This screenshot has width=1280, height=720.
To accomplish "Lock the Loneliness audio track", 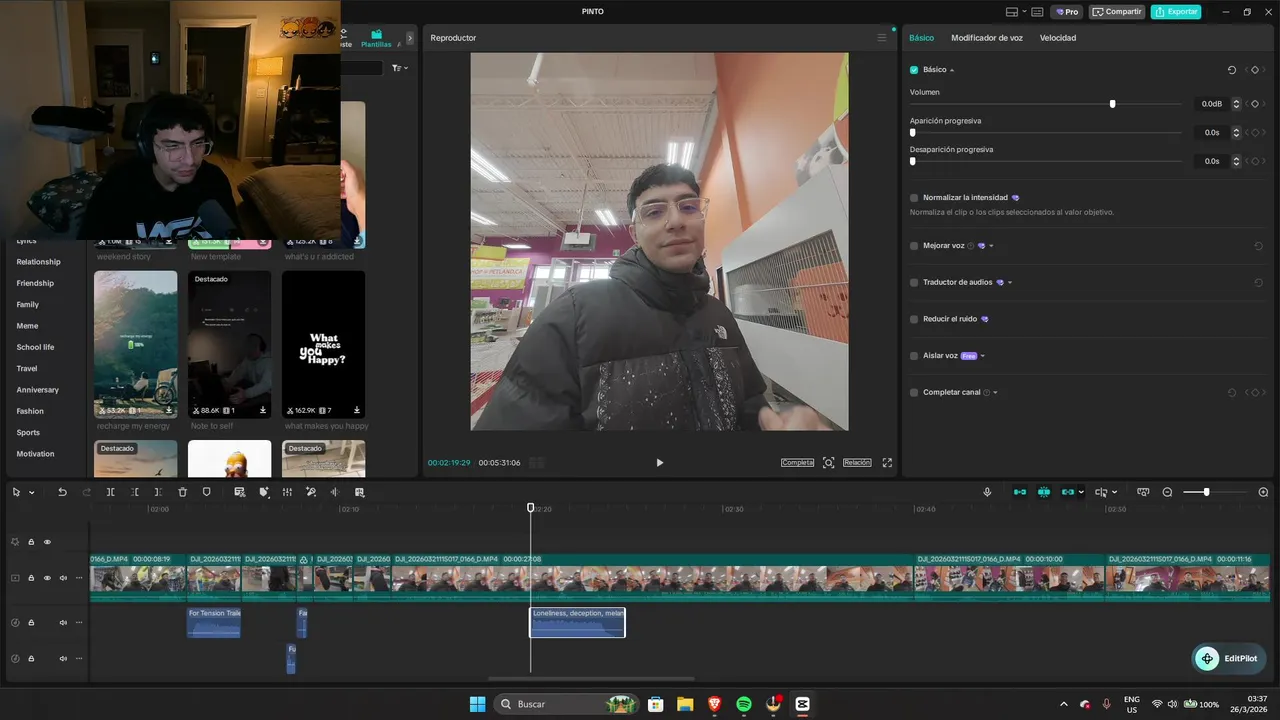I will (31, 623).
